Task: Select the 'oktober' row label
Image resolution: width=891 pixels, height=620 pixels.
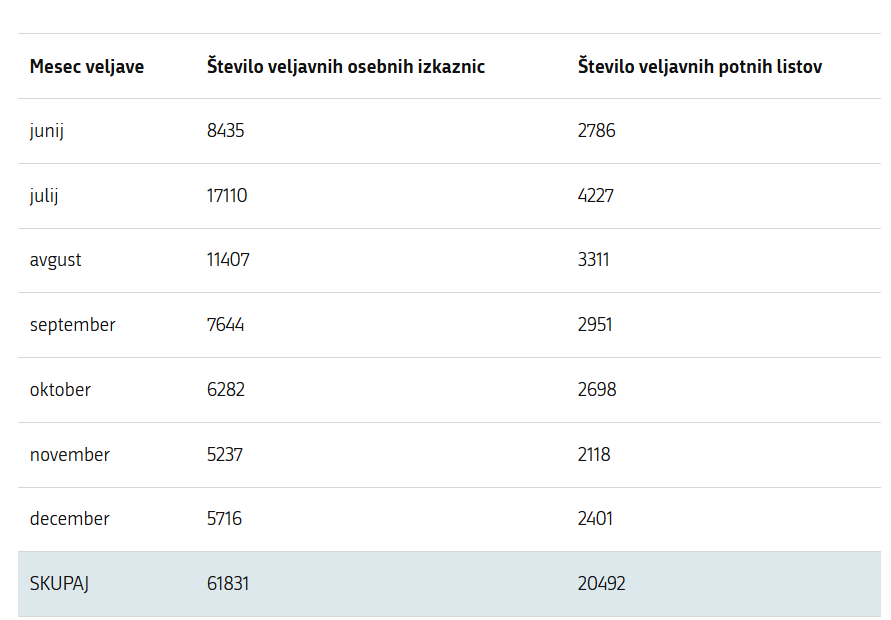Action: pos(60,390)
